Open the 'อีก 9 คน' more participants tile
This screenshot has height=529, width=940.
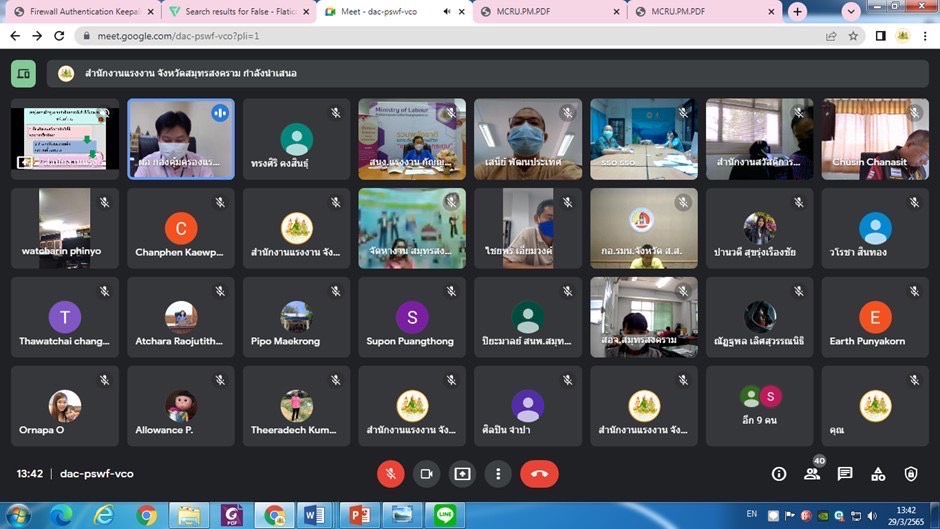point(759,406)
